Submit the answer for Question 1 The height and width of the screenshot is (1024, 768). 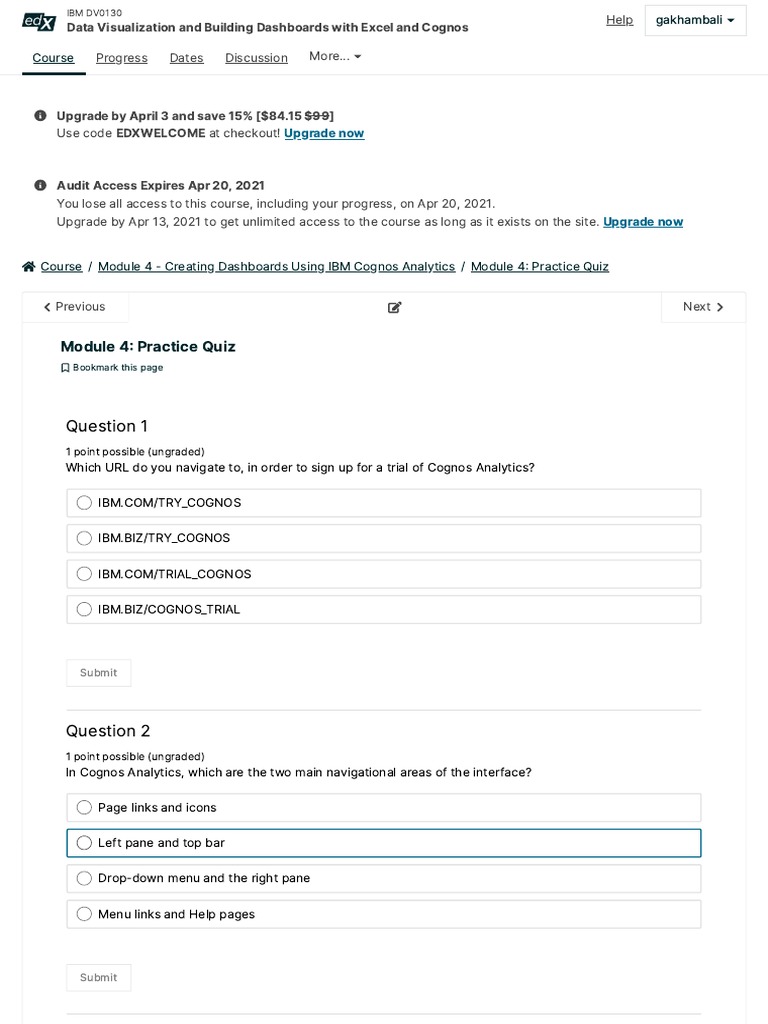(98, 673)
